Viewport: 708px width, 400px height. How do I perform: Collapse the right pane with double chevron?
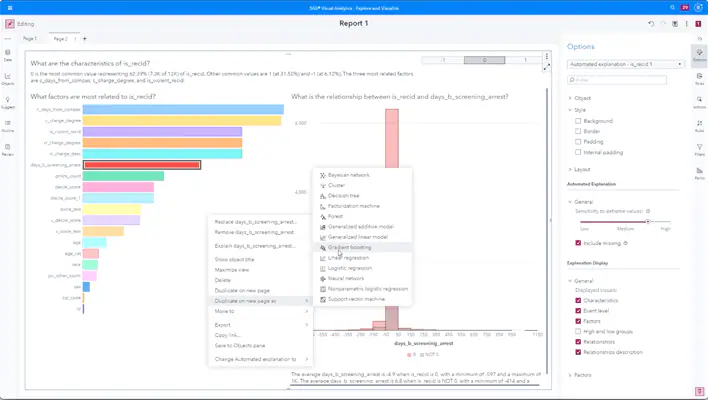click(699, 39)
